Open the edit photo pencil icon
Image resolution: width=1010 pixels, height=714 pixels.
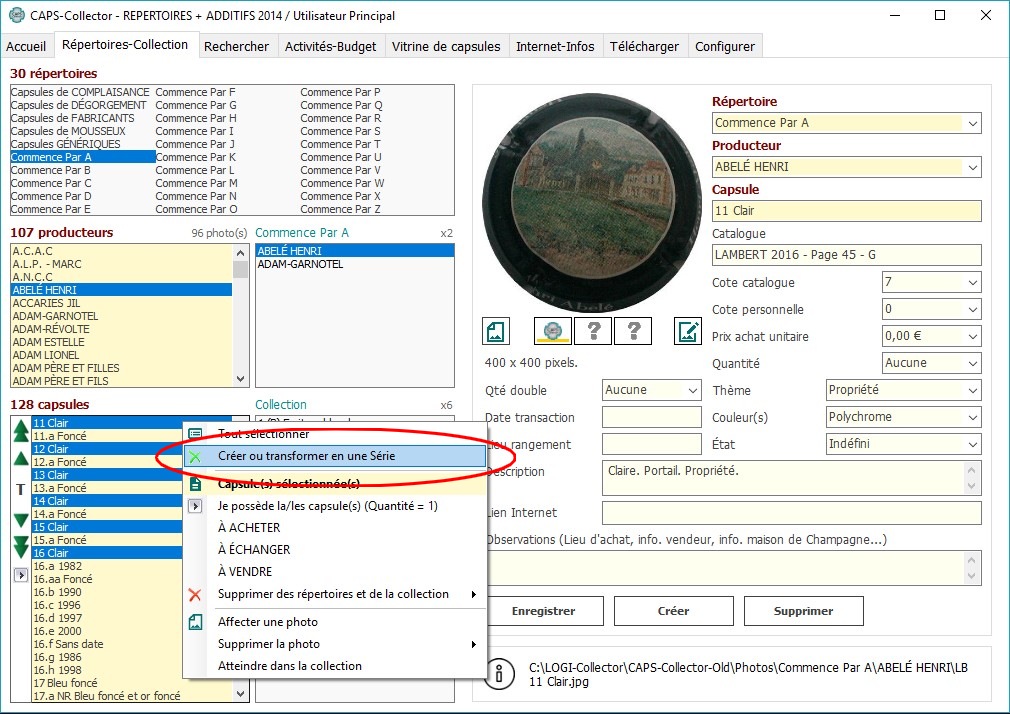coord(687,331)
